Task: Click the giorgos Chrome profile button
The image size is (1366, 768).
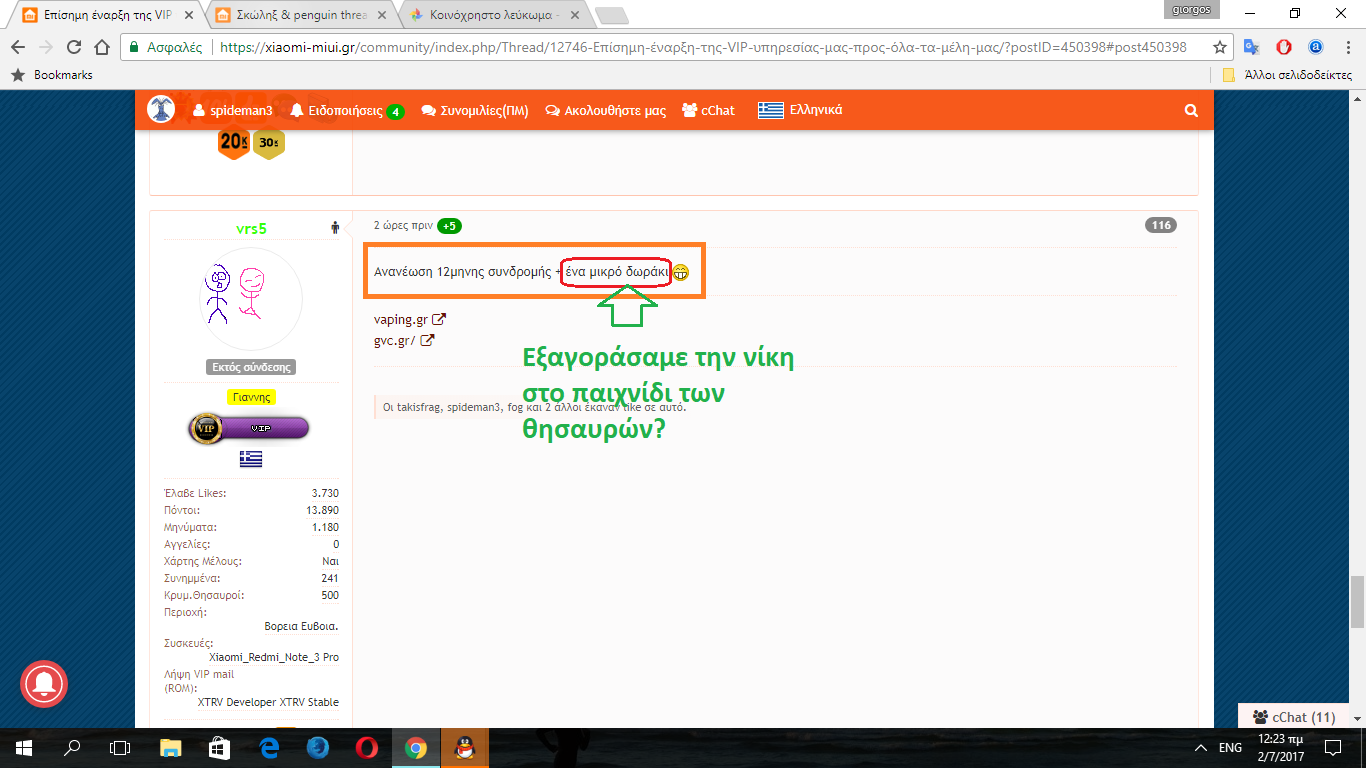Action: [x=1194, y=9]
